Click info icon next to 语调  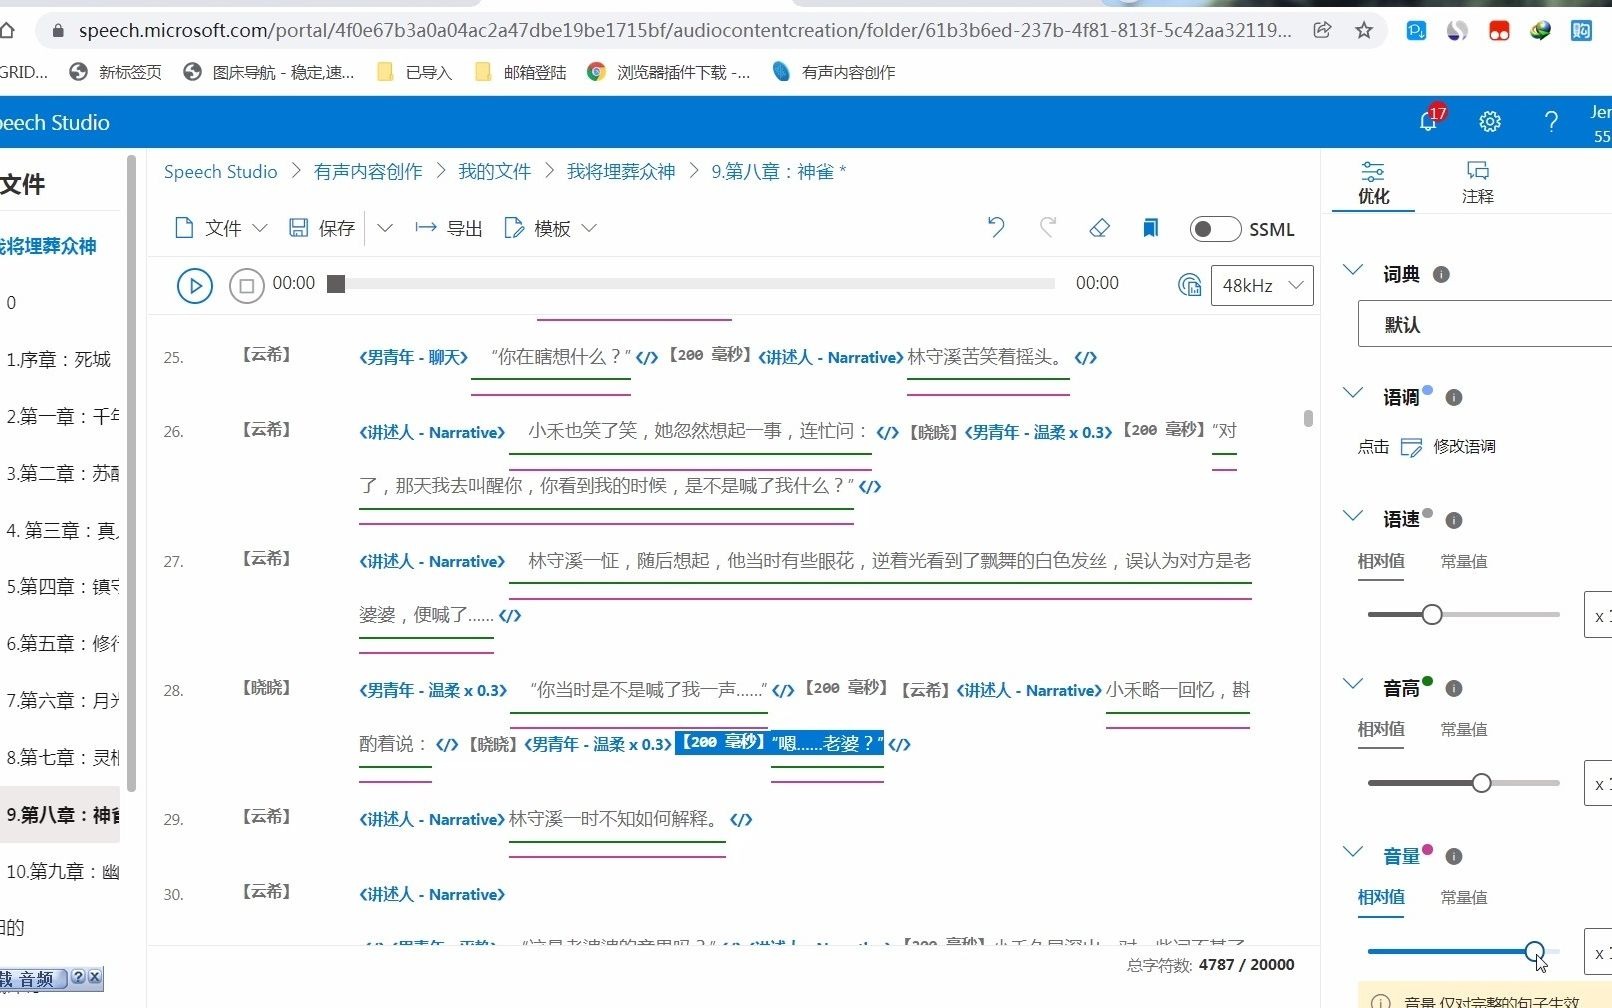click(1454, 397)
